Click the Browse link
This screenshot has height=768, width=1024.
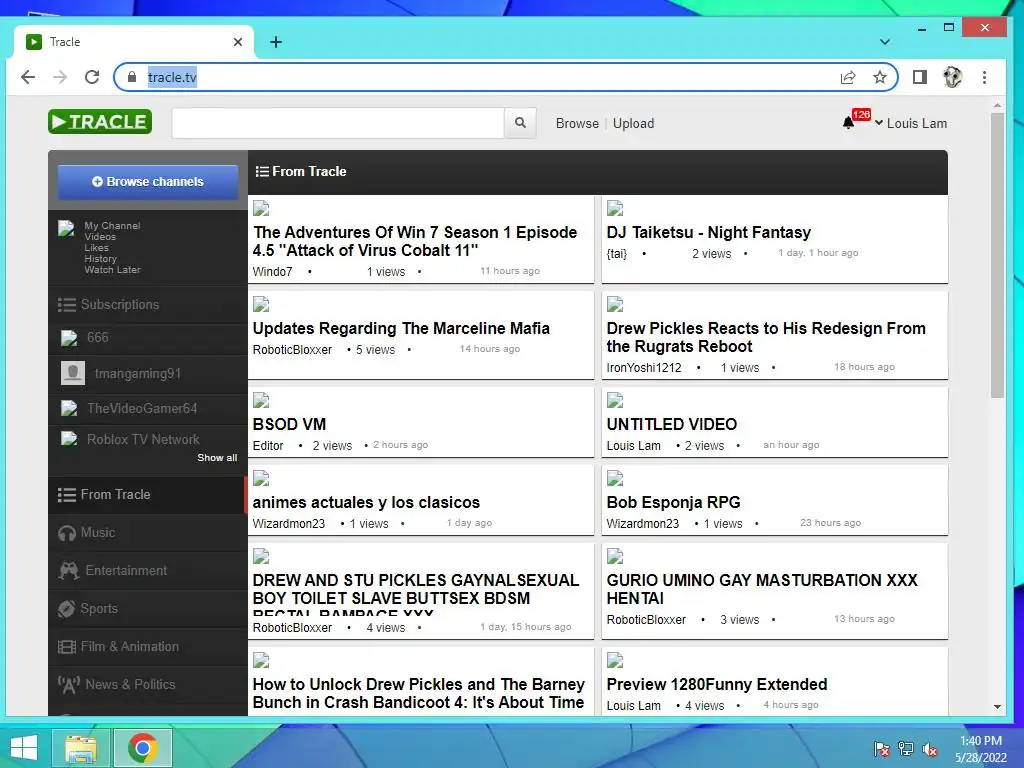click(577, 123)
